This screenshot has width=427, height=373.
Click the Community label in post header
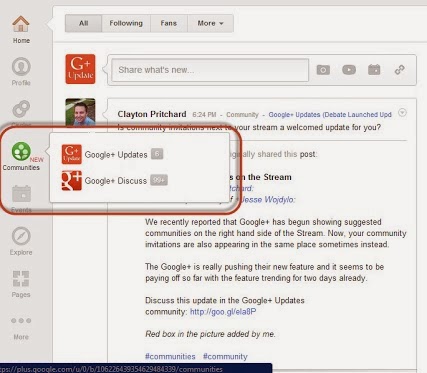click(242, 115)
